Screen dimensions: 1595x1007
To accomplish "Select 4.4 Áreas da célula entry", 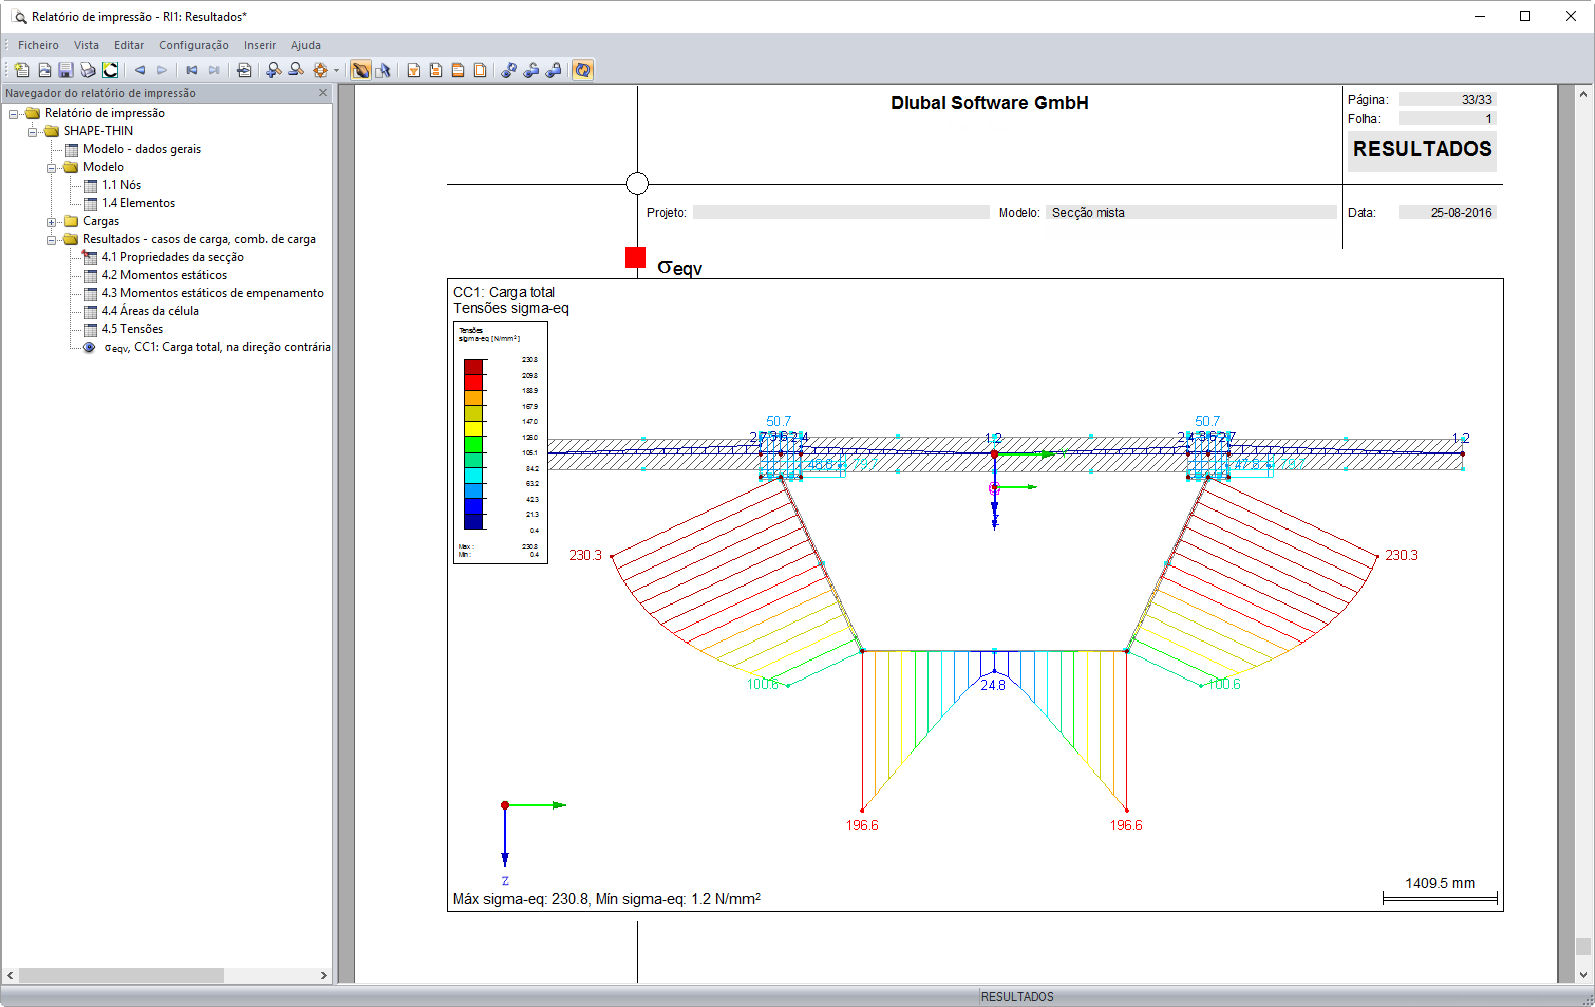I will click(150, 311).
